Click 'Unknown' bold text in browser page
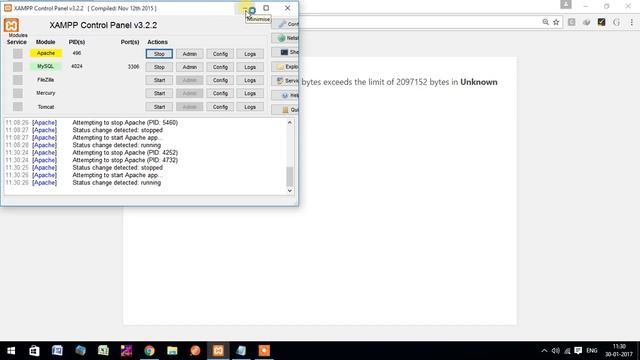Image resolution: width=640 pixels, height=360 pixels. (479, 82)
